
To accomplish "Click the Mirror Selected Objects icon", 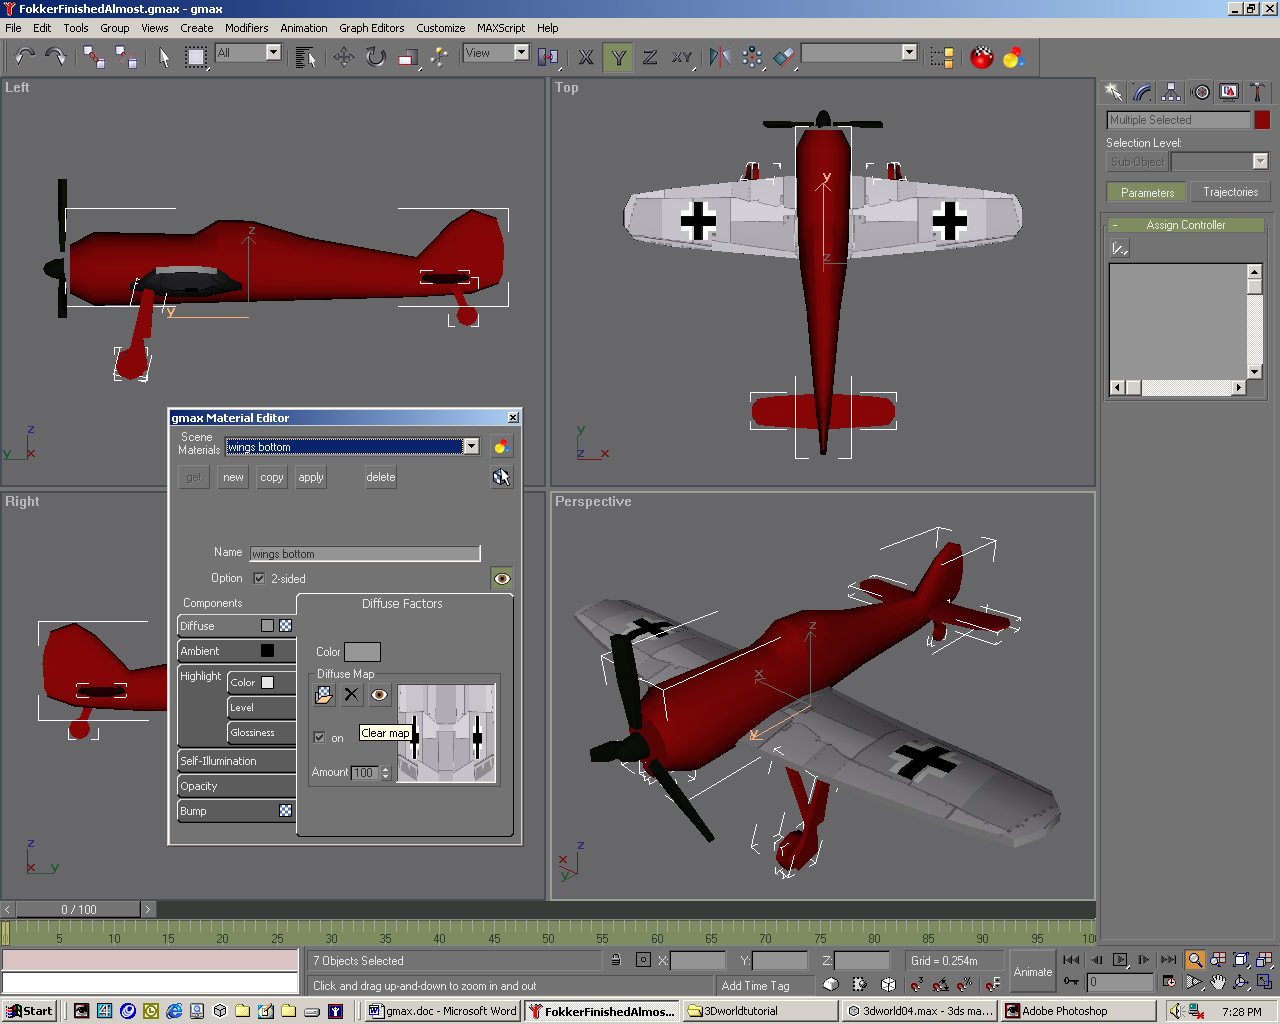I will (719, 57).
